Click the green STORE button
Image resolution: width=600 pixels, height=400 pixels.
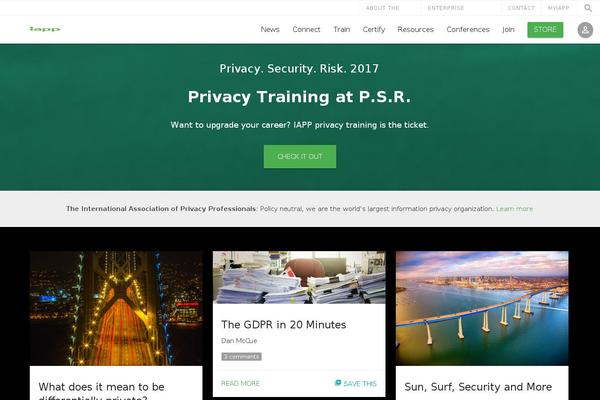point(545,30)
